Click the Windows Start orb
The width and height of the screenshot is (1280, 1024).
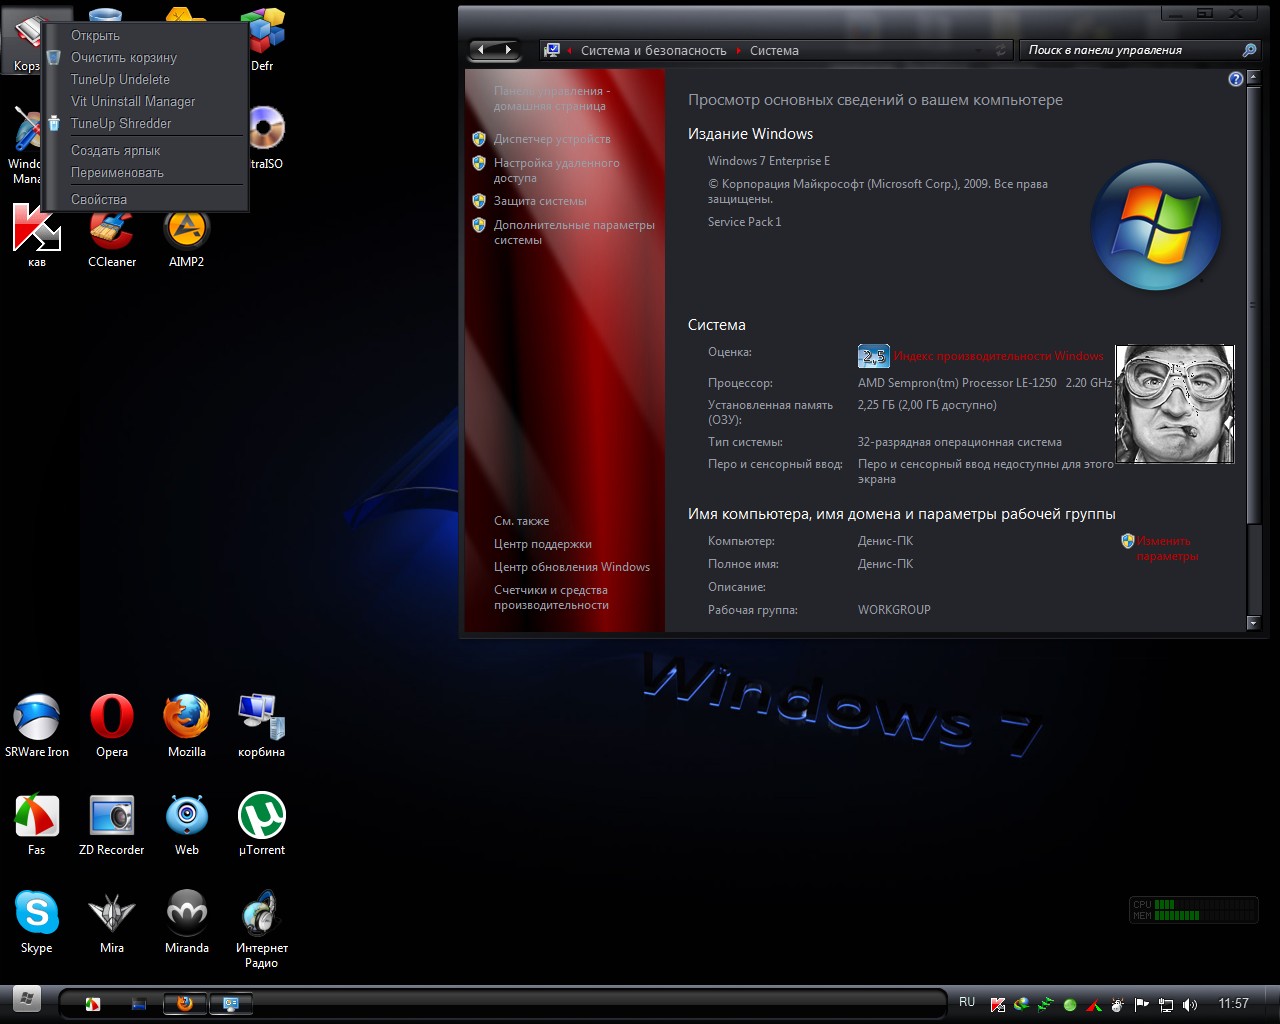pyautogui.click(x=27, y=997)
